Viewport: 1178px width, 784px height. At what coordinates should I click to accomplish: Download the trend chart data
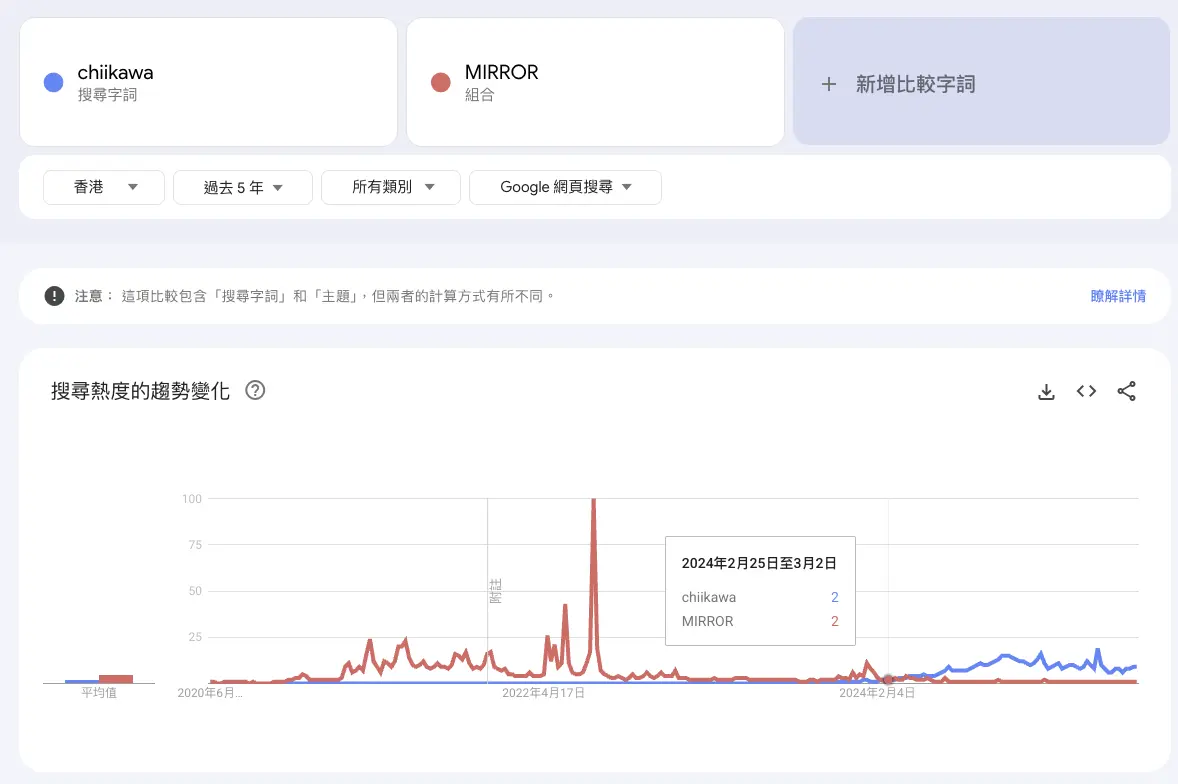tap(1046, 391)
